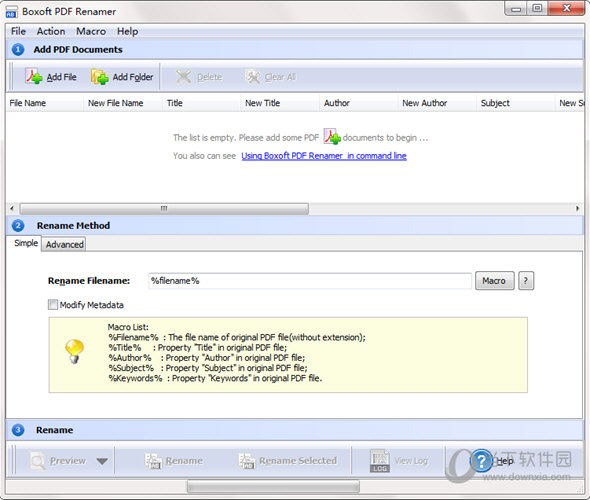Screen dimensions: 590x500
Task: Click the %Subject% macro description line
Action: (208, 368)
